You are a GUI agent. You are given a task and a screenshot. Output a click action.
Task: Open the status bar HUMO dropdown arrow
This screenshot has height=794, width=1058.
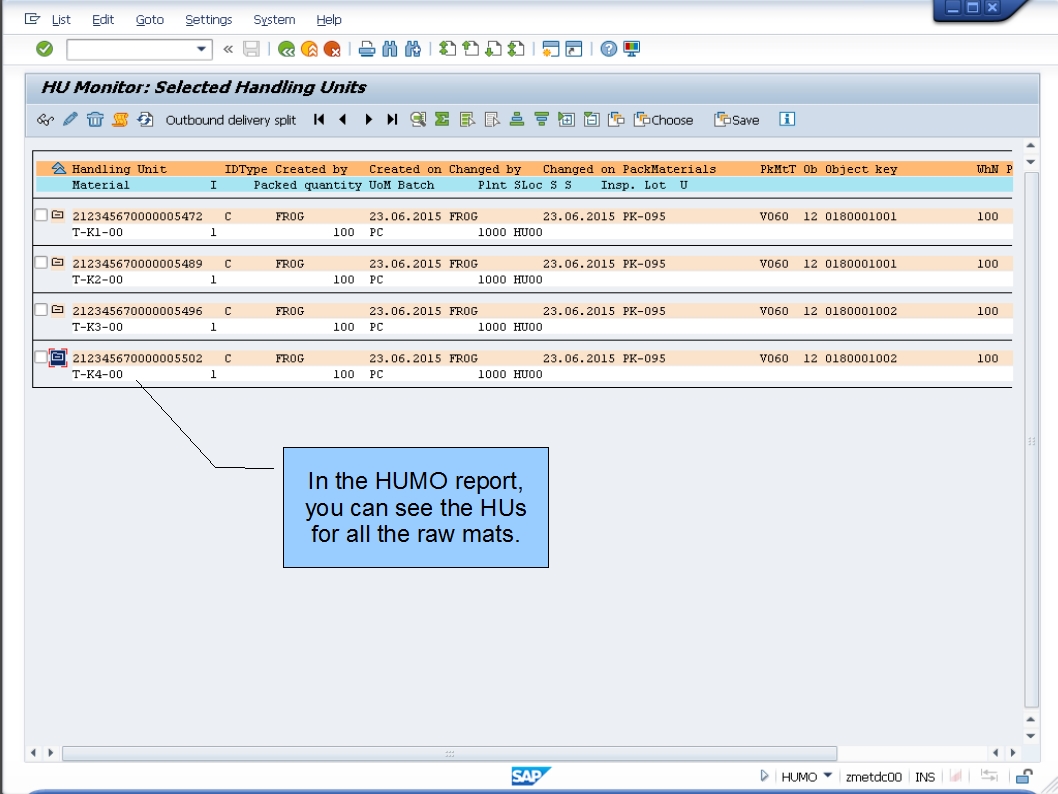point(828,775)
